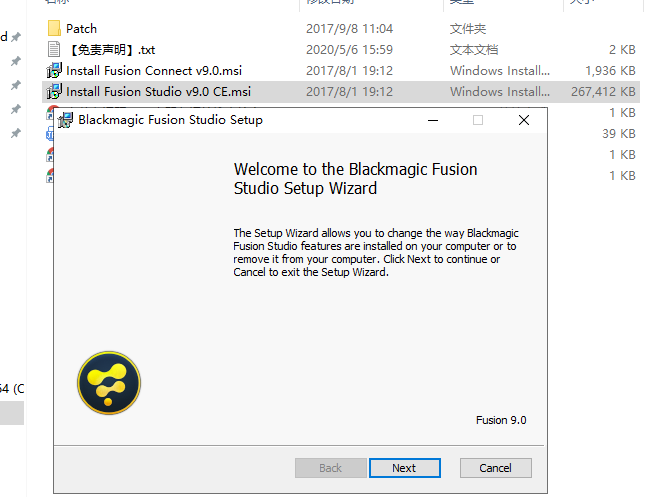Screen dimensions: 668x497
Task: Click the Fusion logo in the wizard
Action: (109, 383)
